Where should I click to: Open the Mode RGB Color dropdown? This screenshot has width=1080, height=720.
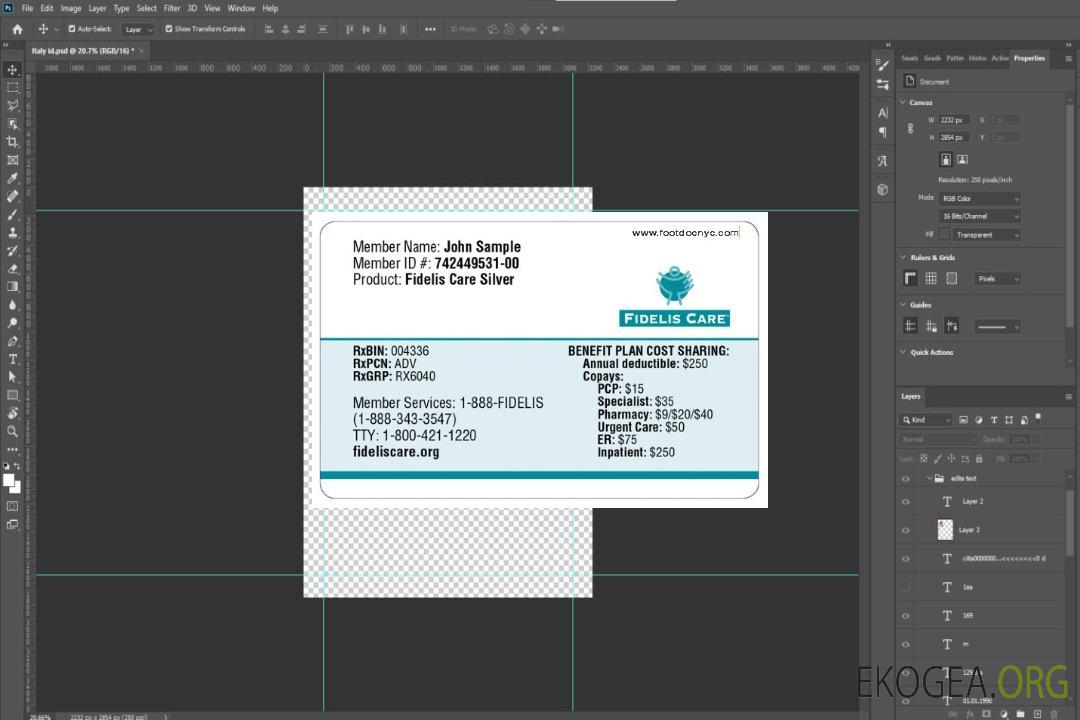click(979, 198)
